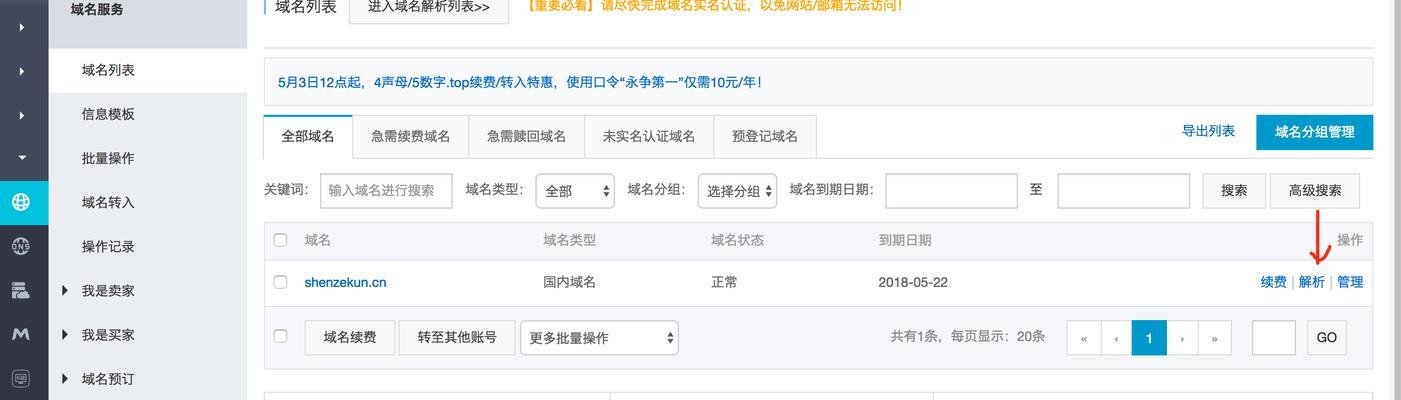Click the 导出列表 link

1208,131
